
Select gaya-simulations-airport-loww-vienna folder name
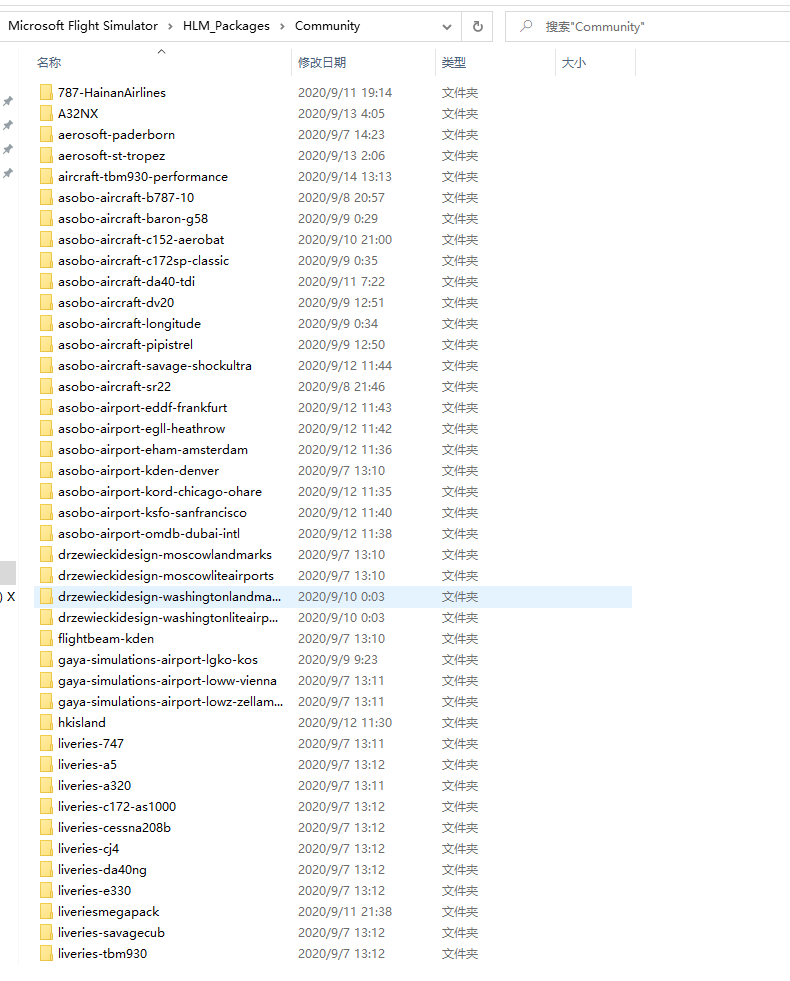click(167, 681)
